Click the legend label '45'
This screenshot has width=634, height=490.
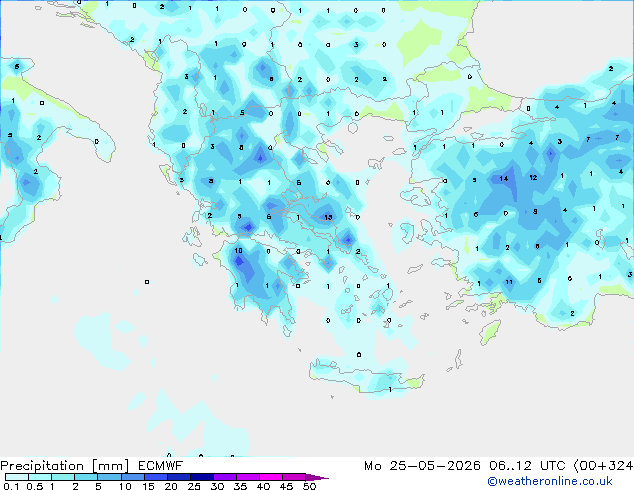[x=286, y=486]
